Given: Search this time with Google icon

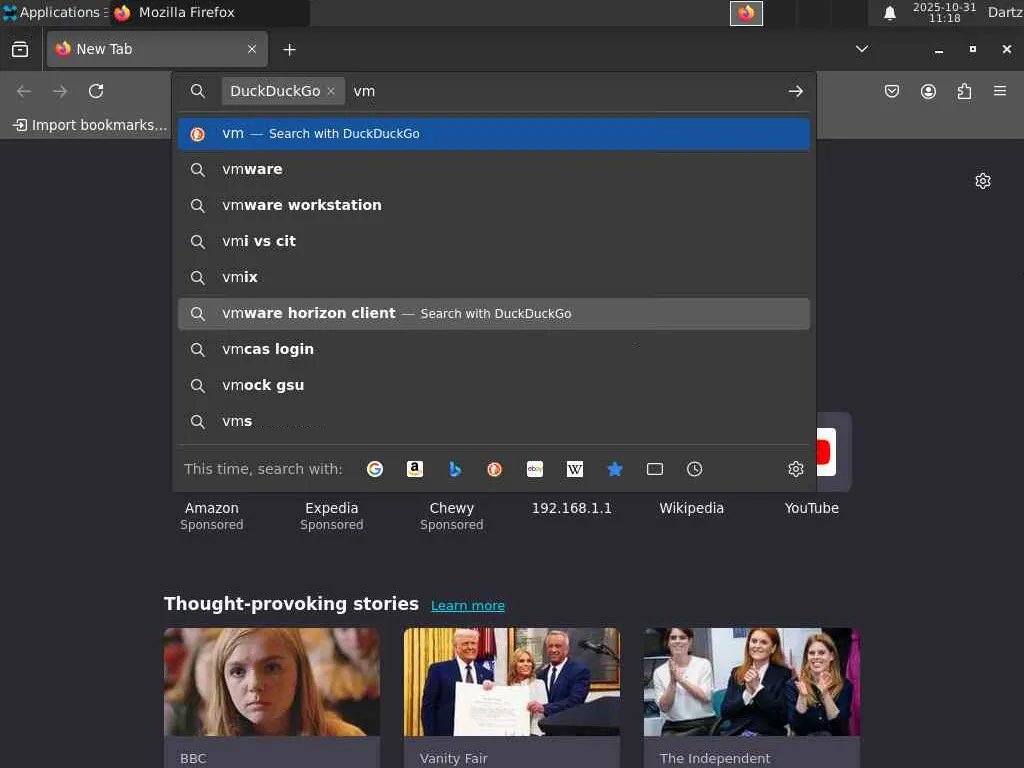Looking at the screenshot, I should pyautogui.click(x=375, y=469).
